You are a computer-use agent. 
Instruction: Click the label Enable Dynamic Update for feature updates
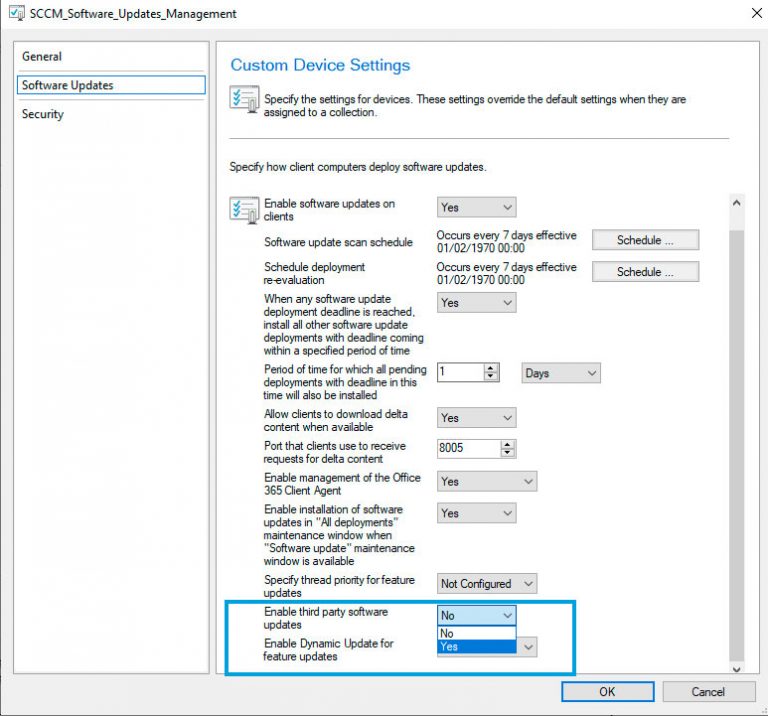pyautogui.click(x=328, y=650)
